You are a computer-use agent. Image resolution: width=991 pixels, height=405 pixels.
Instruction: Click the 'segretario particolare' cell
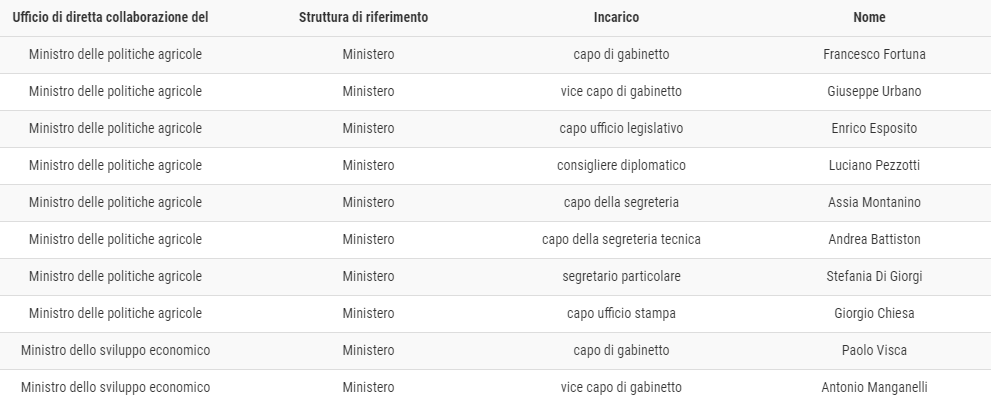[x=621, y=276]
